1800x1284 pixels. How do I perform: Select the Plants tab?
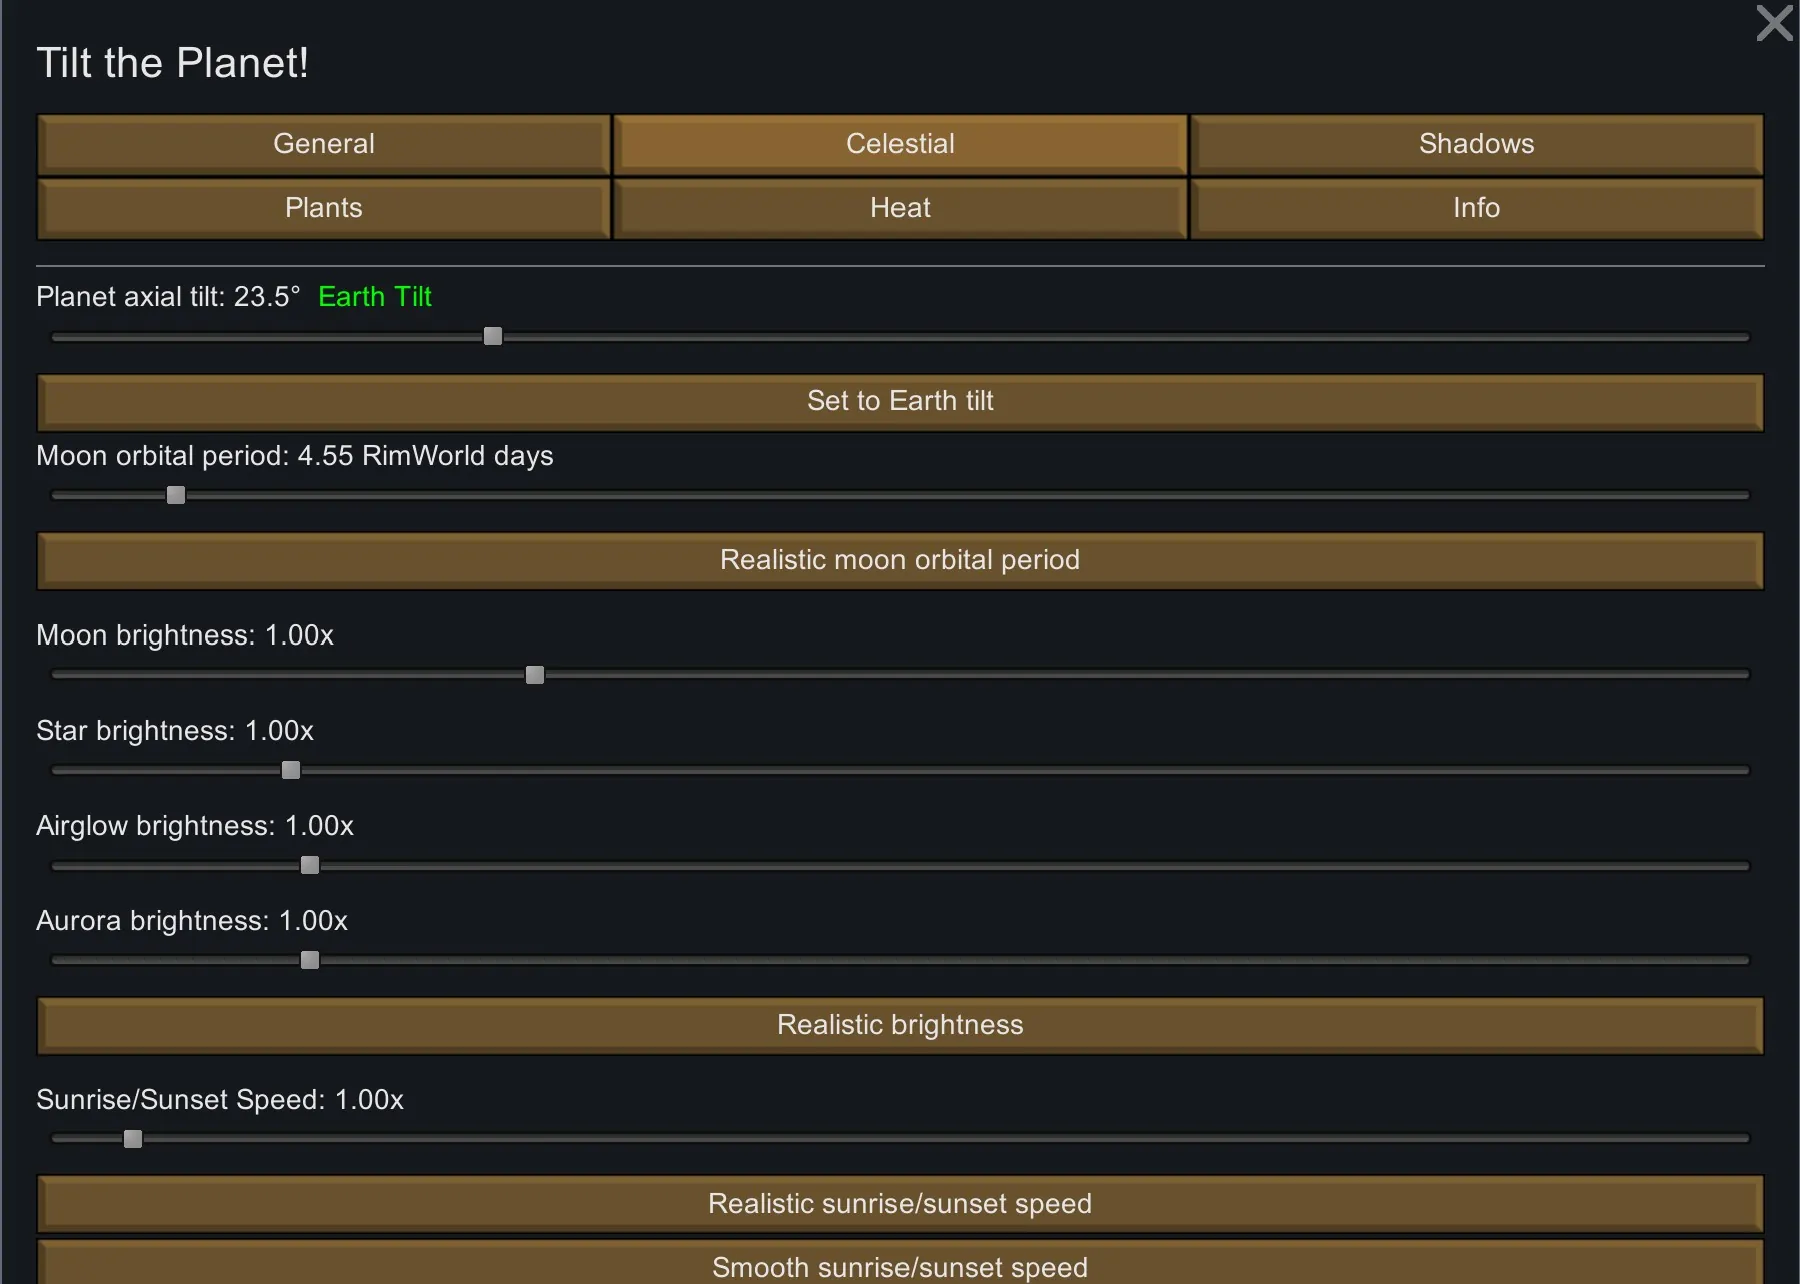pos(323,208)
